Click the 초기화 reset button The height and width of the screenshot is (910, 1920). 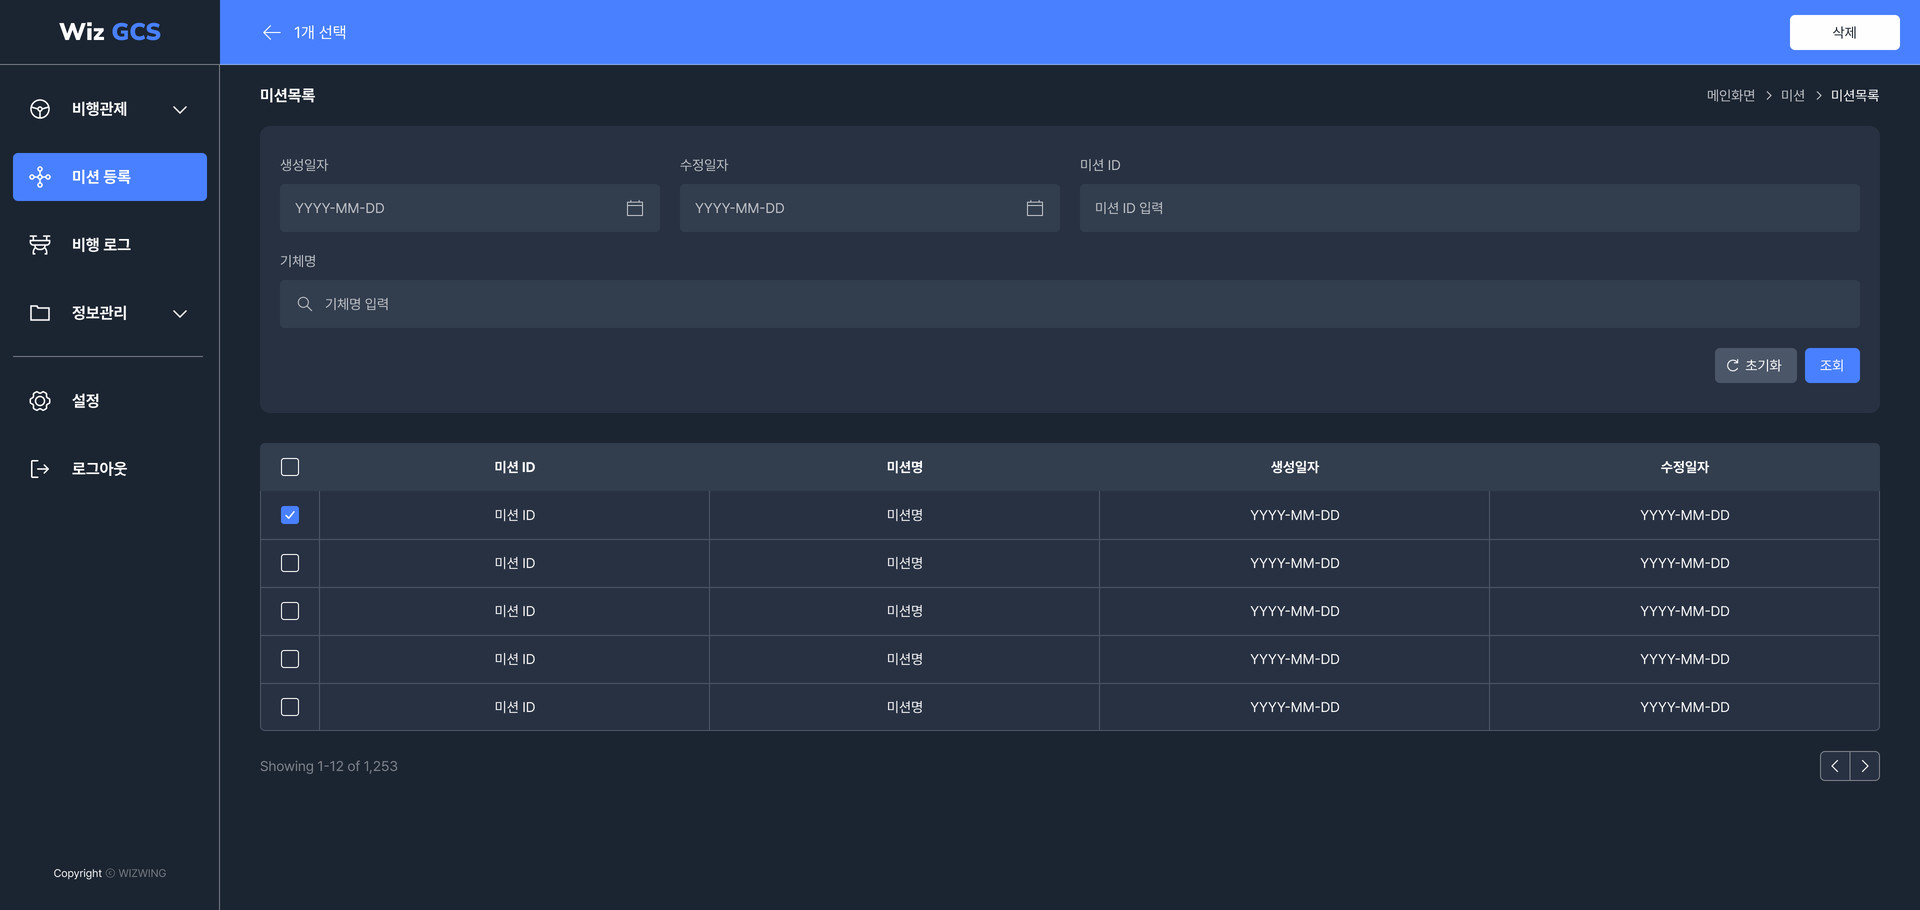pyautogui.click(x=1755, y=365)
